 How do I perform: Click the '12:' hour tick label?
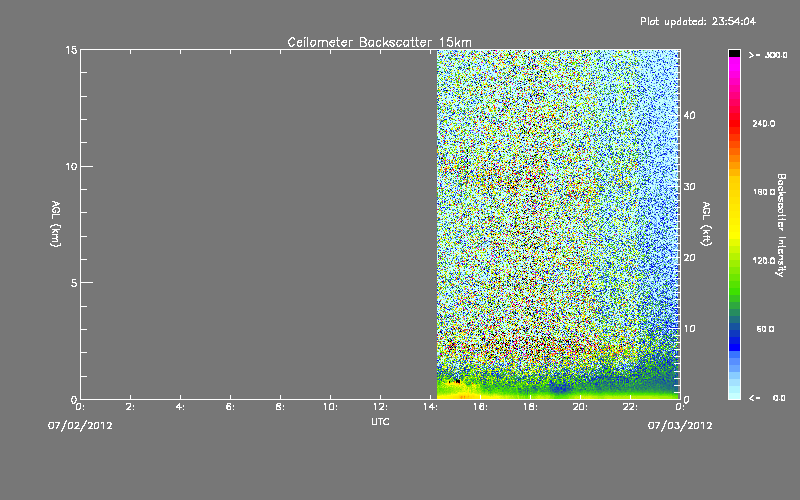(x=380, y=407)
